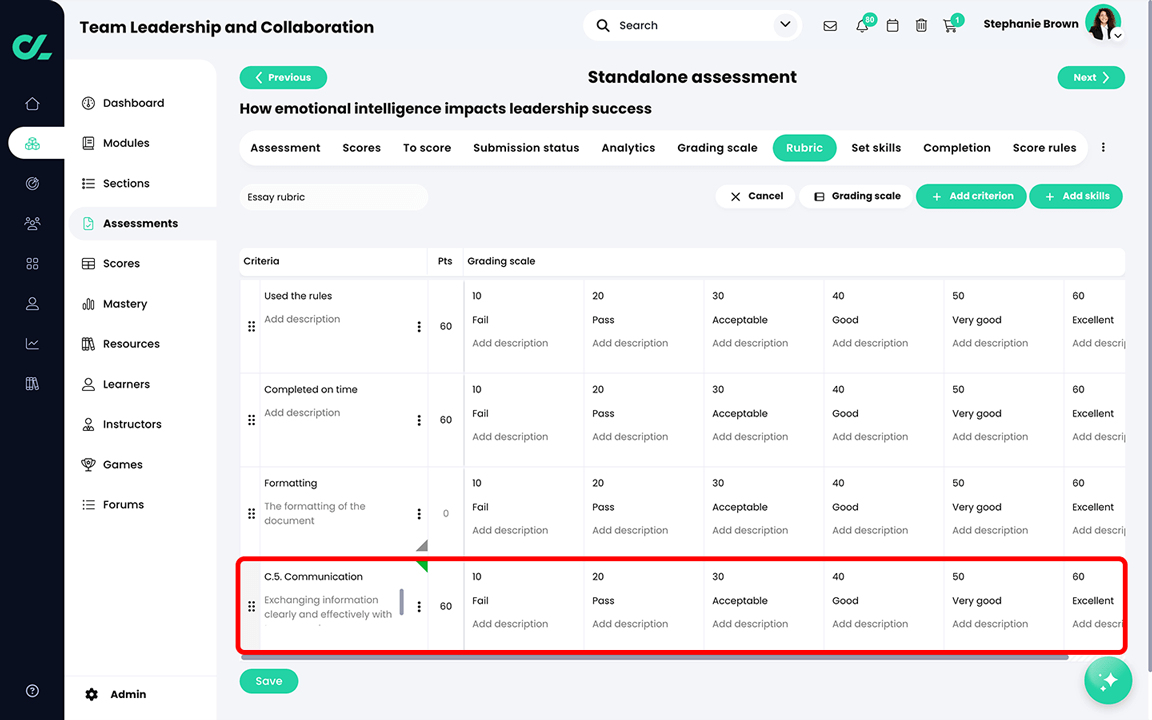Image resolution: width=1152 pixels, height=720 pixels.
Task: Click Fail description in Formatting row
Action: [x=510, y=530]
